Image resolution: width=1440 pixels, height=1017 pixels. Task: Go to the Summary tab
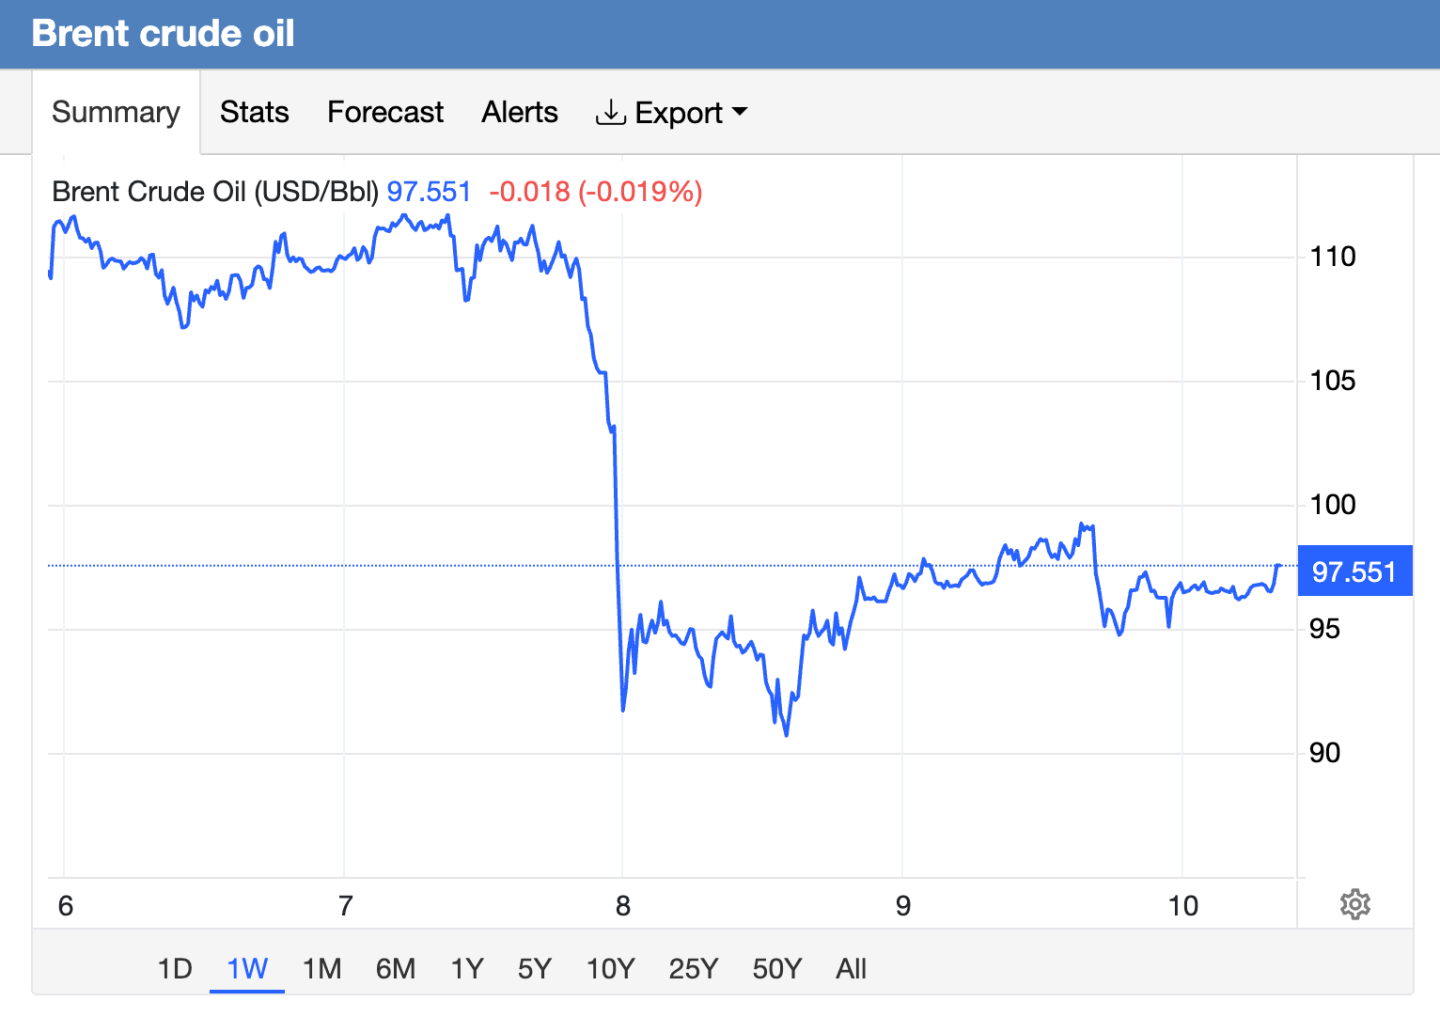116,112
